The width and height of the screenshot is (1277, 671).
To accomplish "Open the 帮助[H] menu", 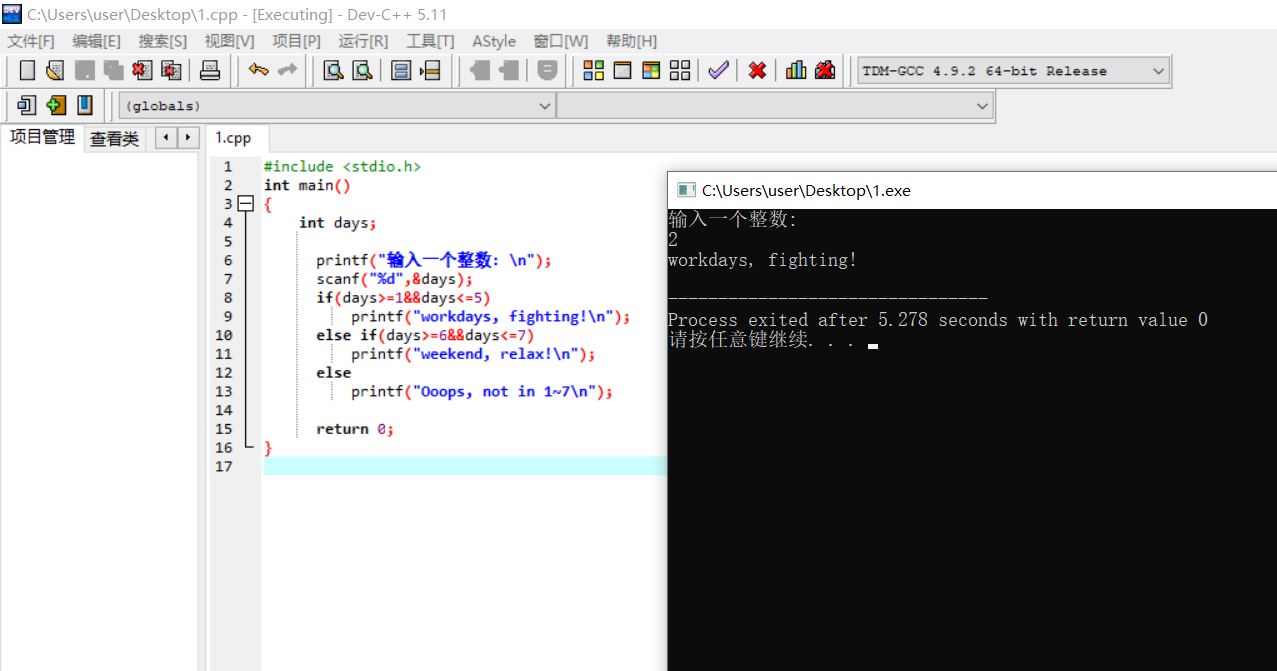I will coord(631,41).
